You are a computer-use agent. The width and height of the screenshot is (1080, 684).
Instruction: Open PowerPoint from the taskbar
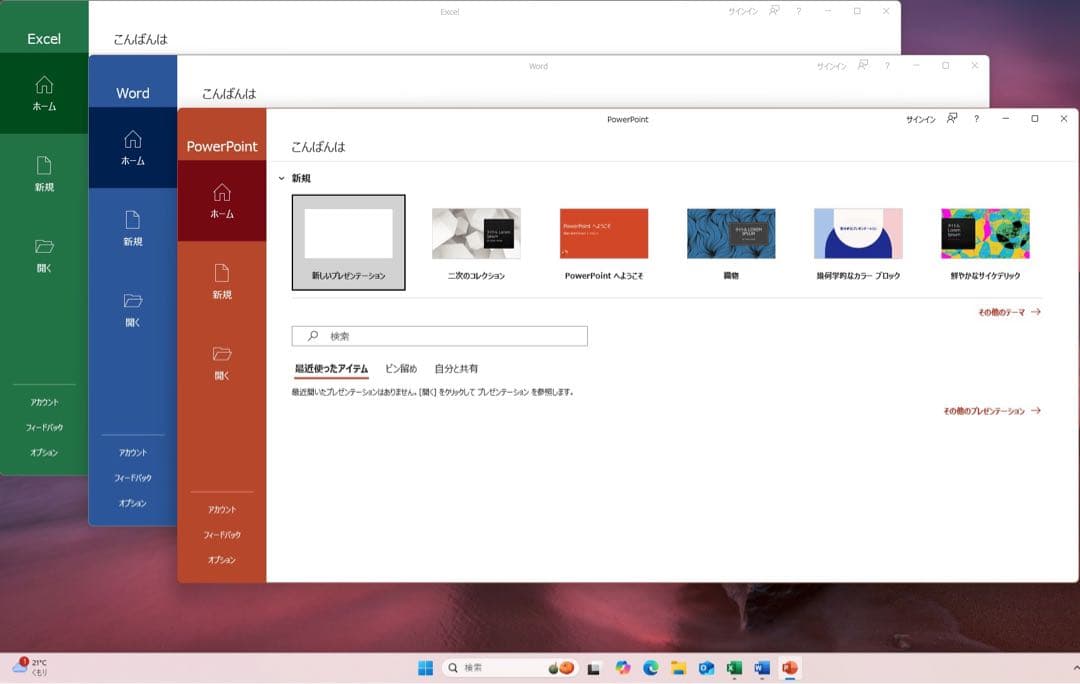pos(790,667)
